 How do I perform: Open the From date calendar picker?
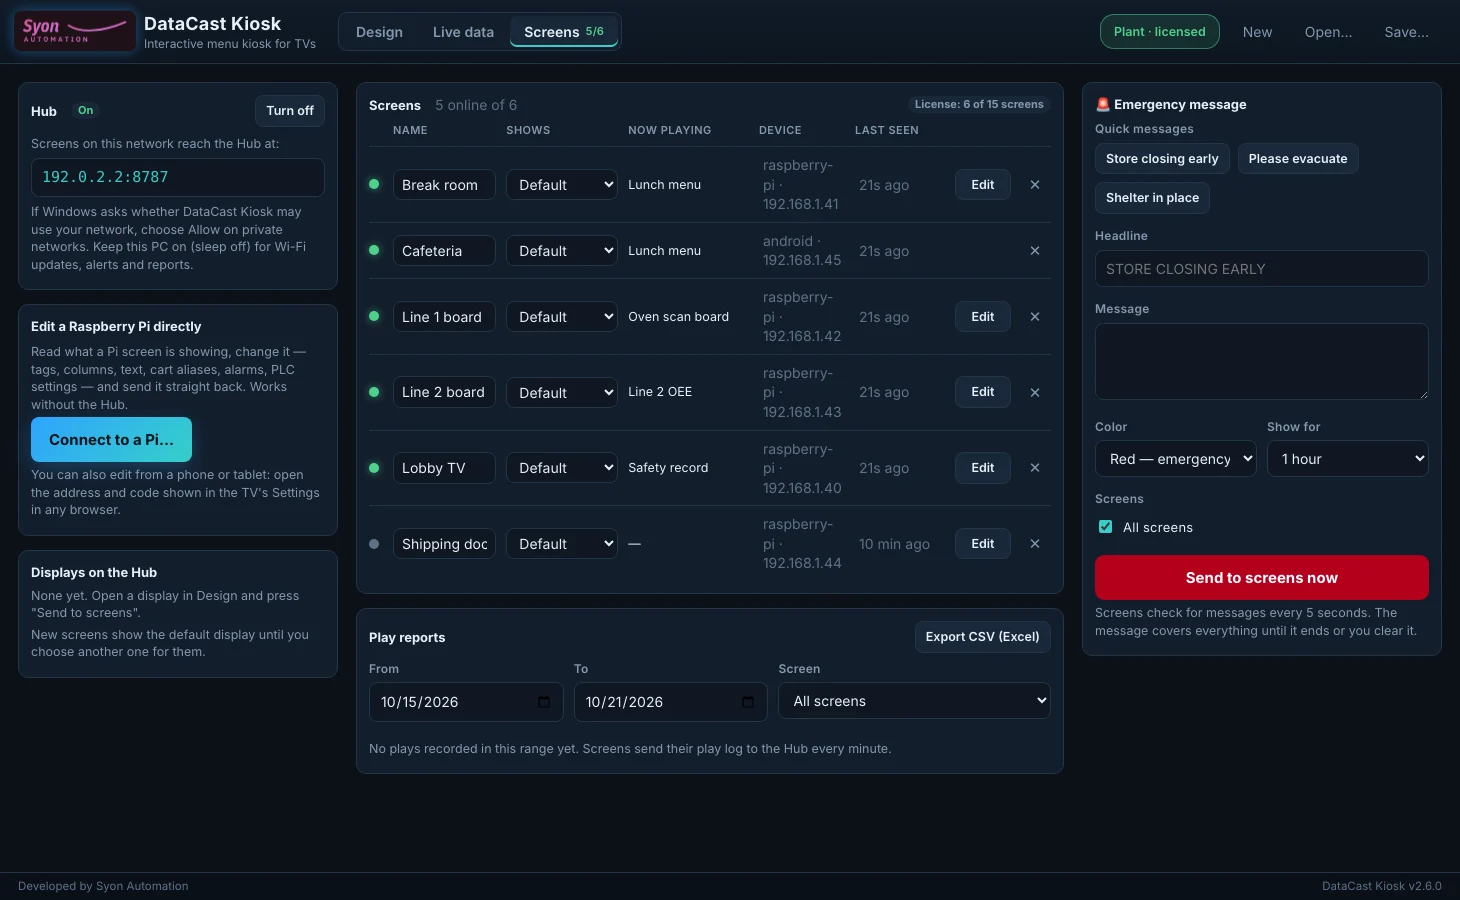[544, 702]
